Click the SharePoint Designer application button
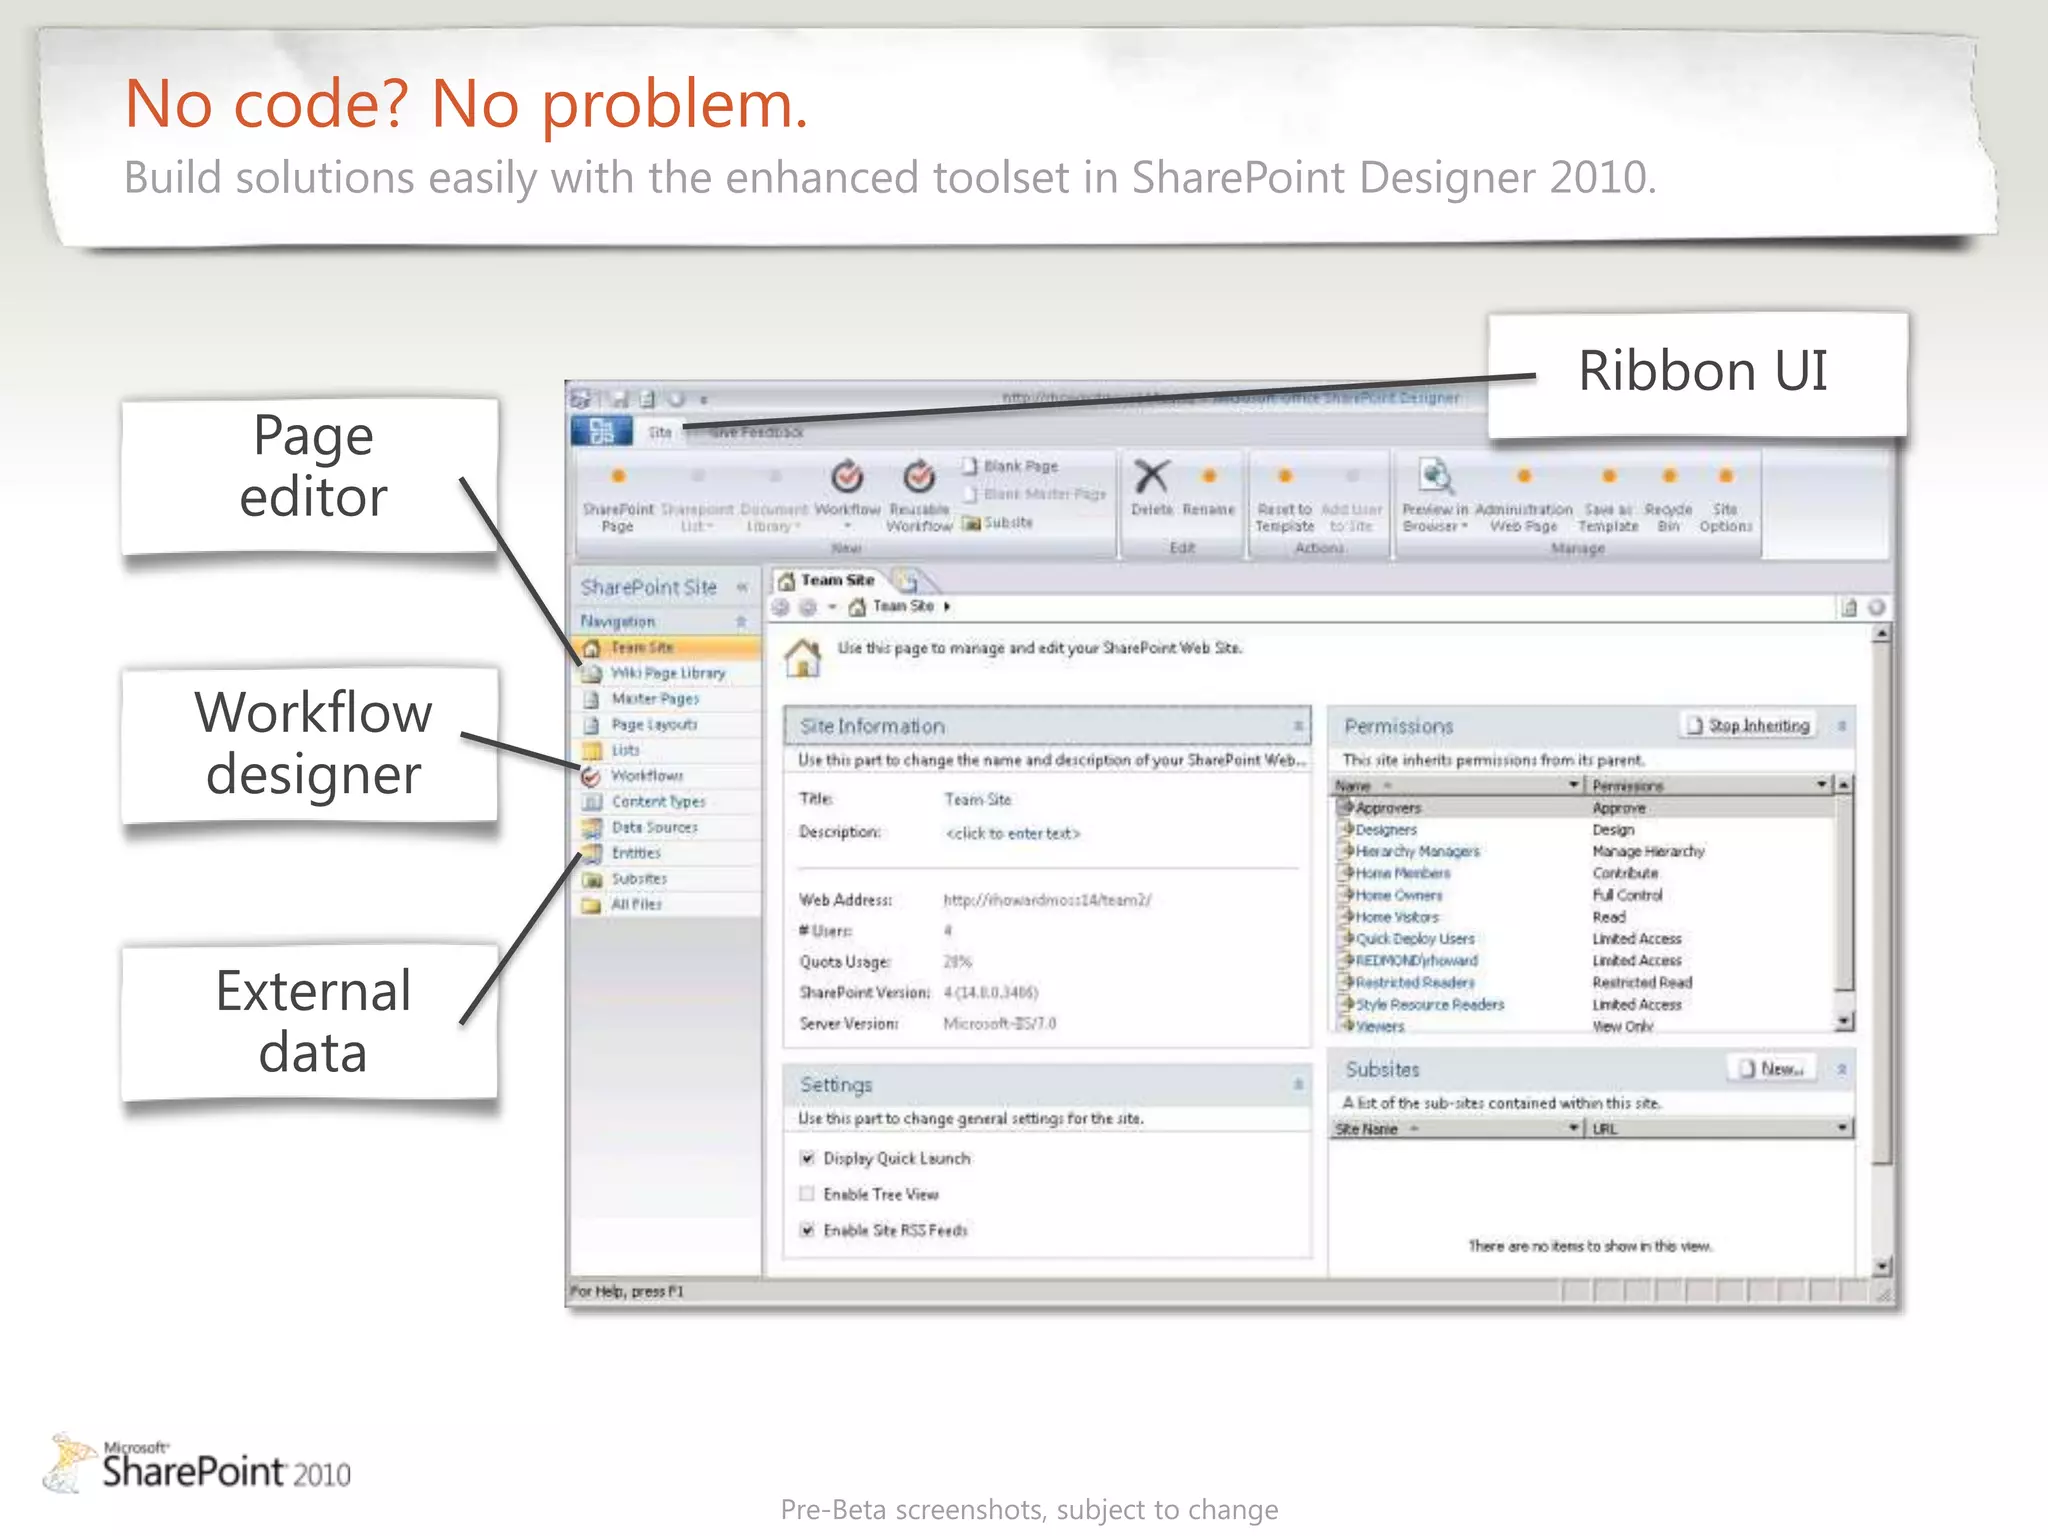Screen dimensions: 2048x1536 pos(602,431)
